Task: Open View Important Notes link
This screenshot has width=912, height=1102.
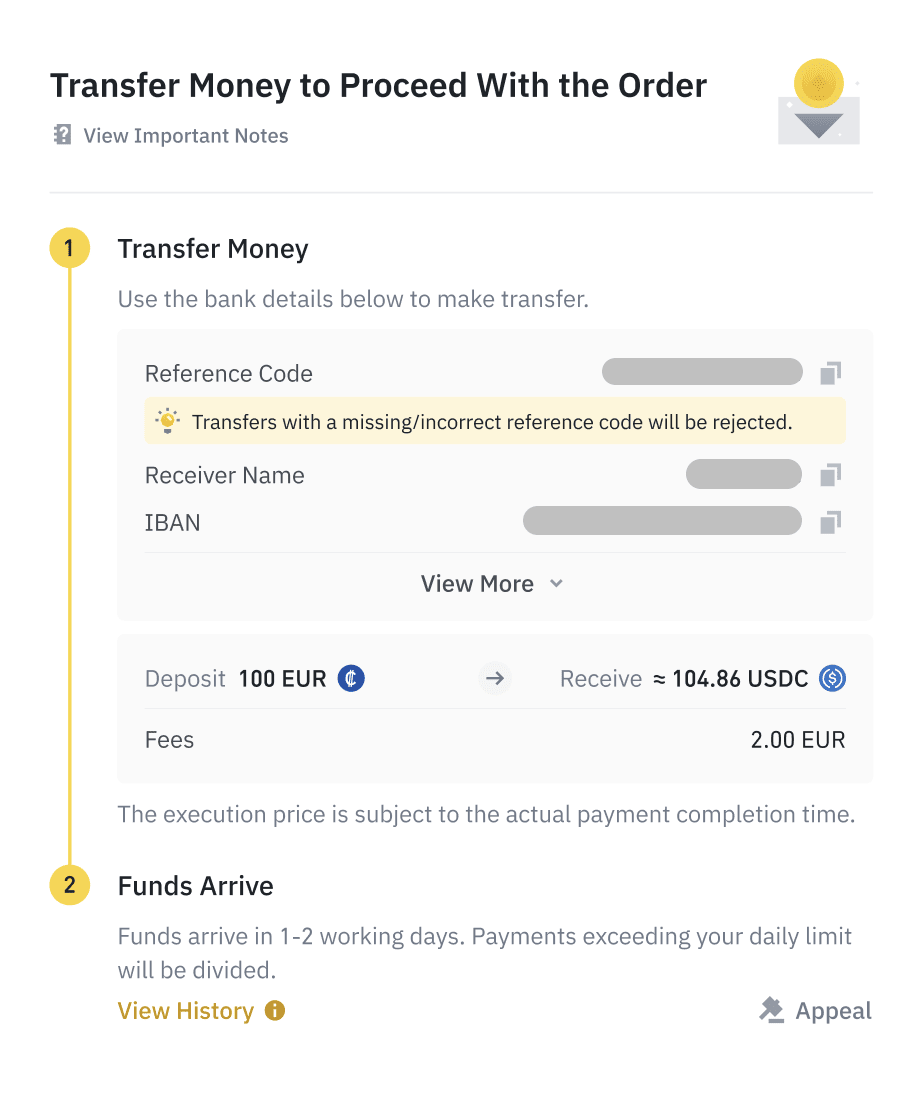Action: pos(186,136)
